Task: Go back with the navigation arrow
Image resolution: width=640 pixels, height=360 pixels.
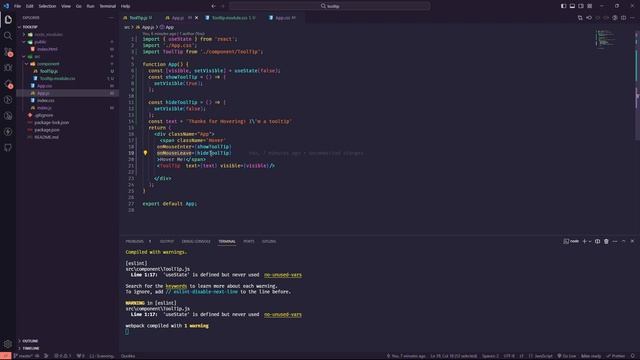Action: [213, 6]
